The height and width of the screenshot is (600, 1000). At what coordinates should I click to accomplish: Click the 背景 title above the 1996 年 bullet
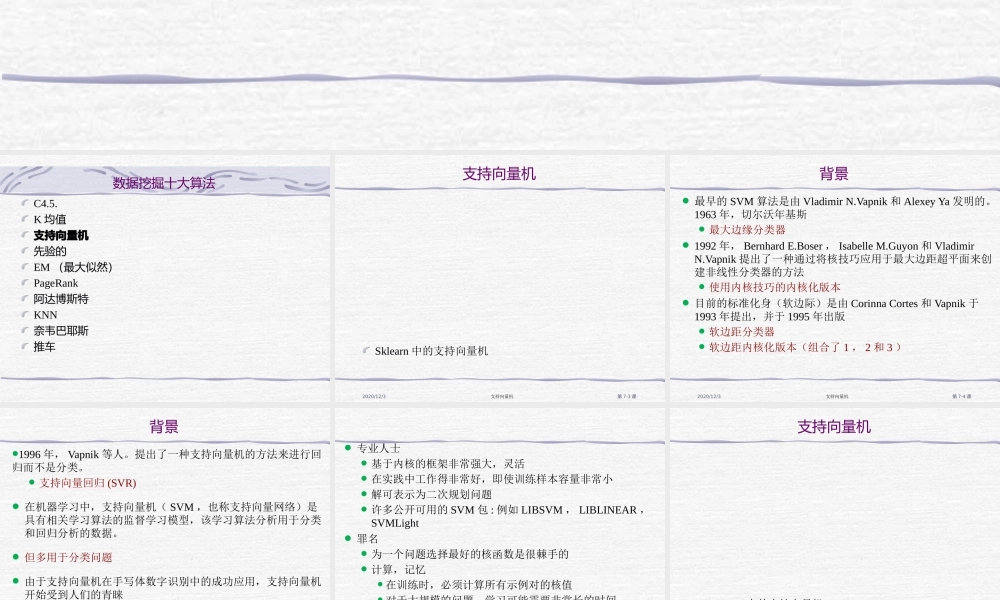[x=164, y=427]
